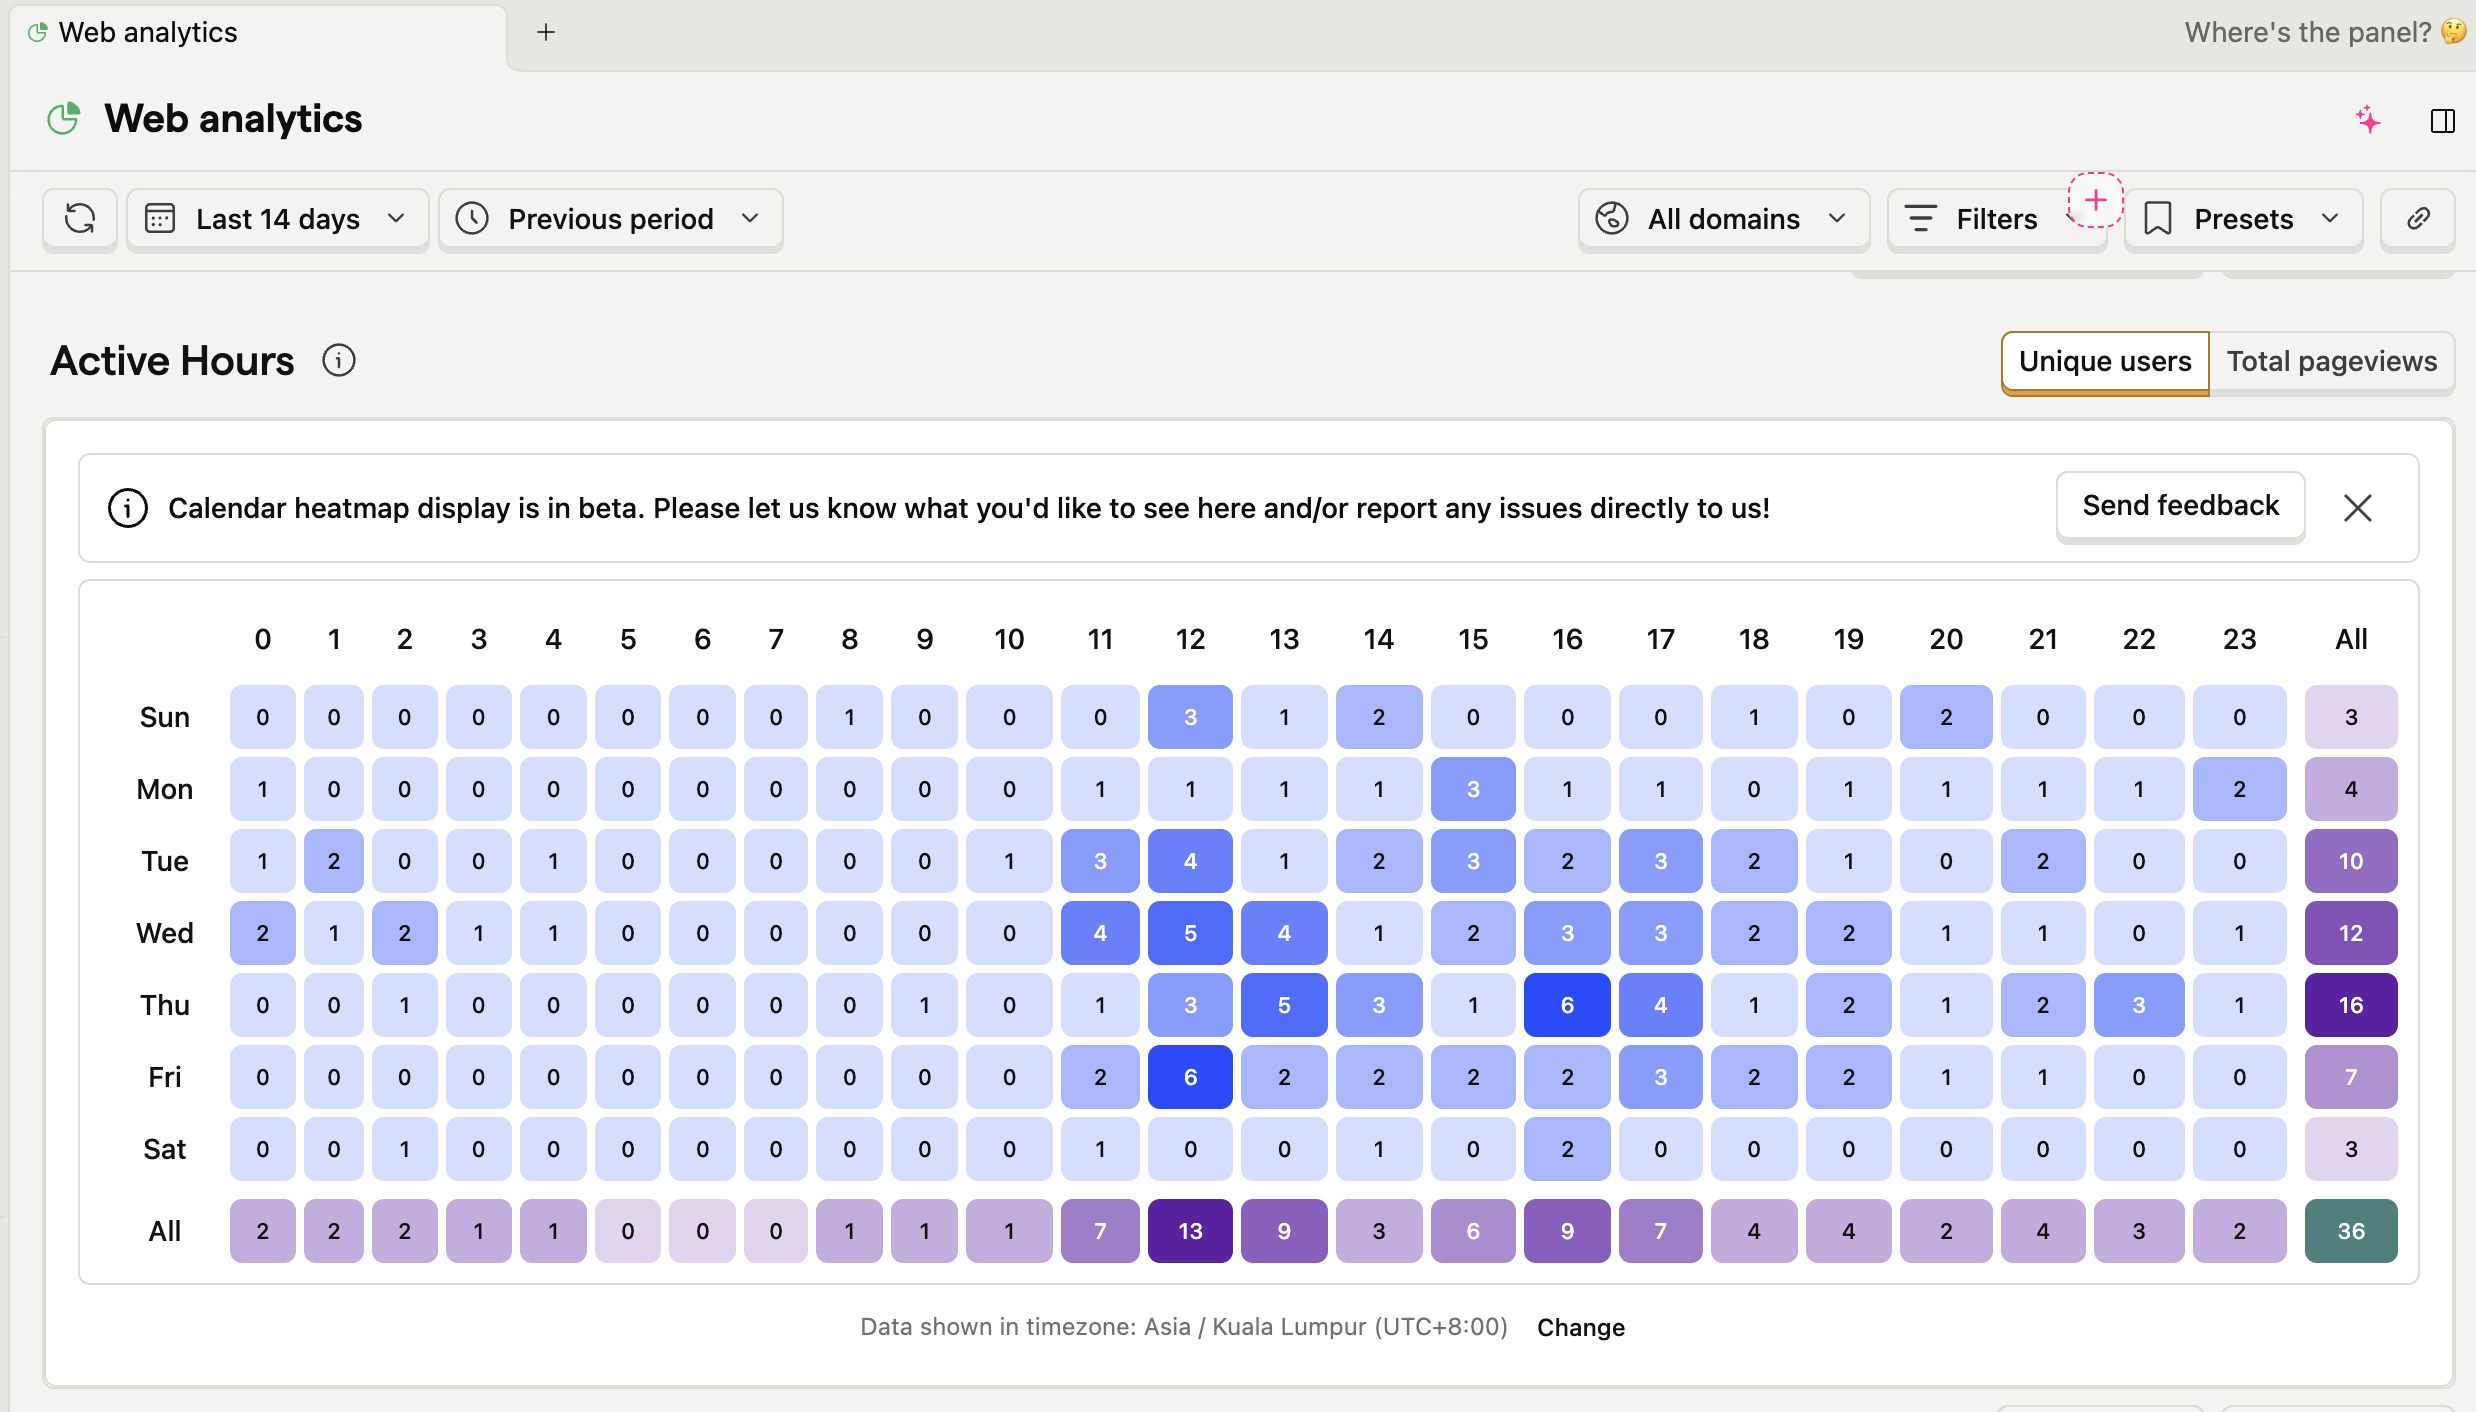Click the info icon beside Active Hours
Viewport: 2476px width, 1412px height.
[x=339, y=361]
